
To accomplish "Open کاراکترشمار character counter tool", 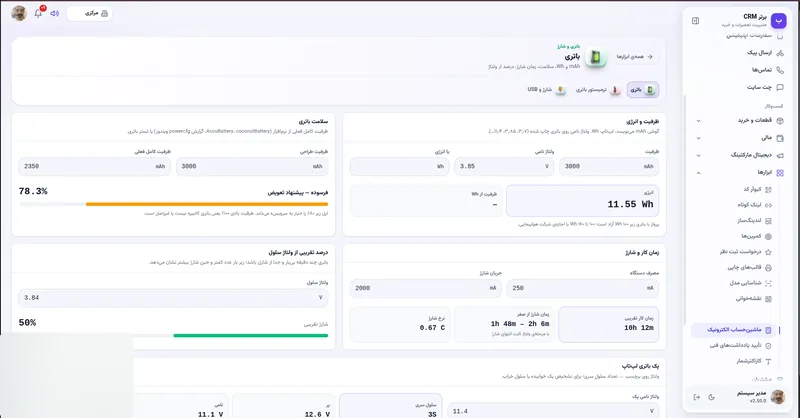I will pos(753,361).
